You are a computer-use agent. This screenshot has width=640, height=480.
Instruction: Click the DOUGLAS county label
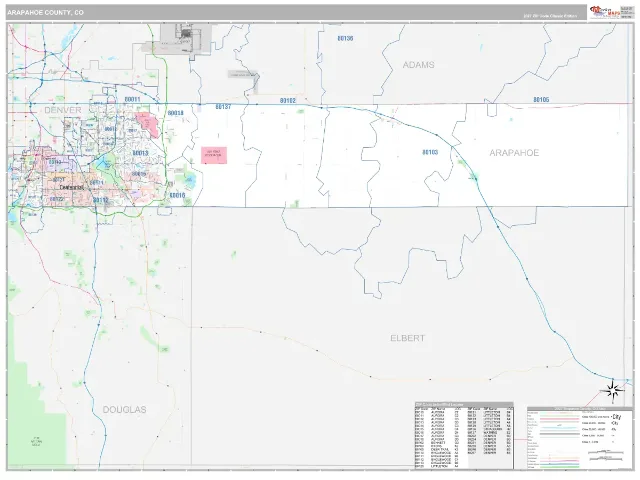124,409
